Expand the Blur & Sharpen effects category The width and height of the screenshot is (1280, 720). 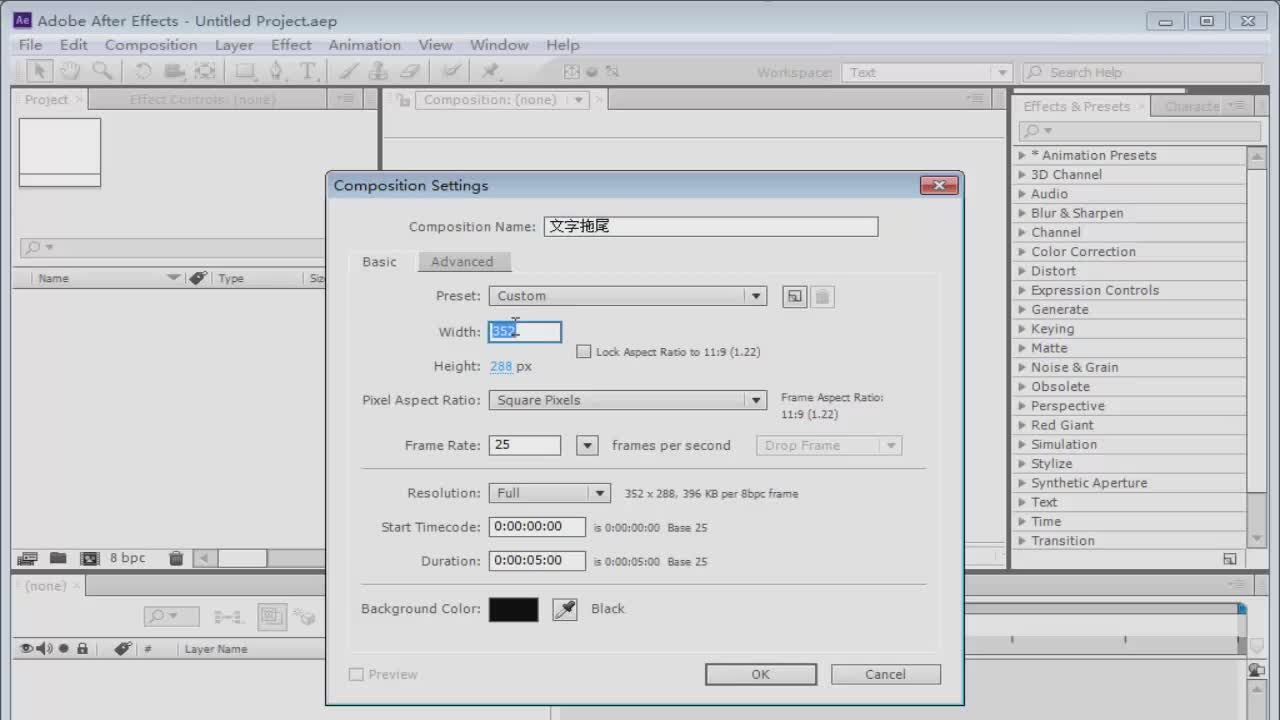[1022, 213]
